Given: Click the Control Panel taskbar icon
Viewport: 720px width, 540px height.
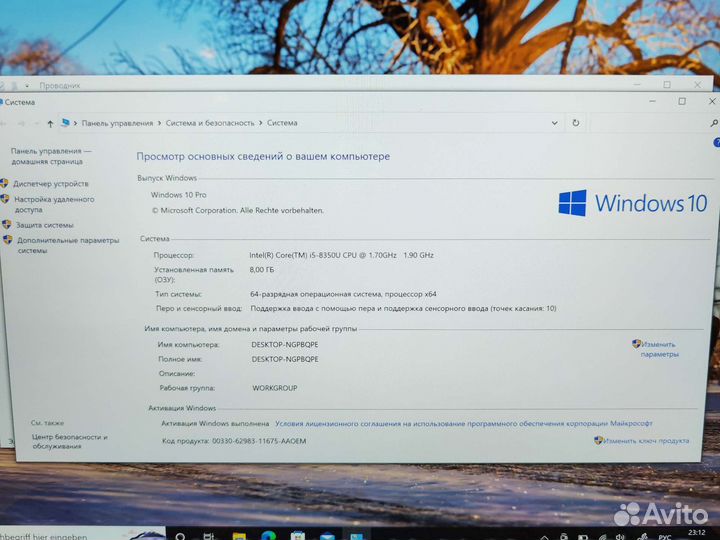Looking at the screenshot, I should click(357, 536).
